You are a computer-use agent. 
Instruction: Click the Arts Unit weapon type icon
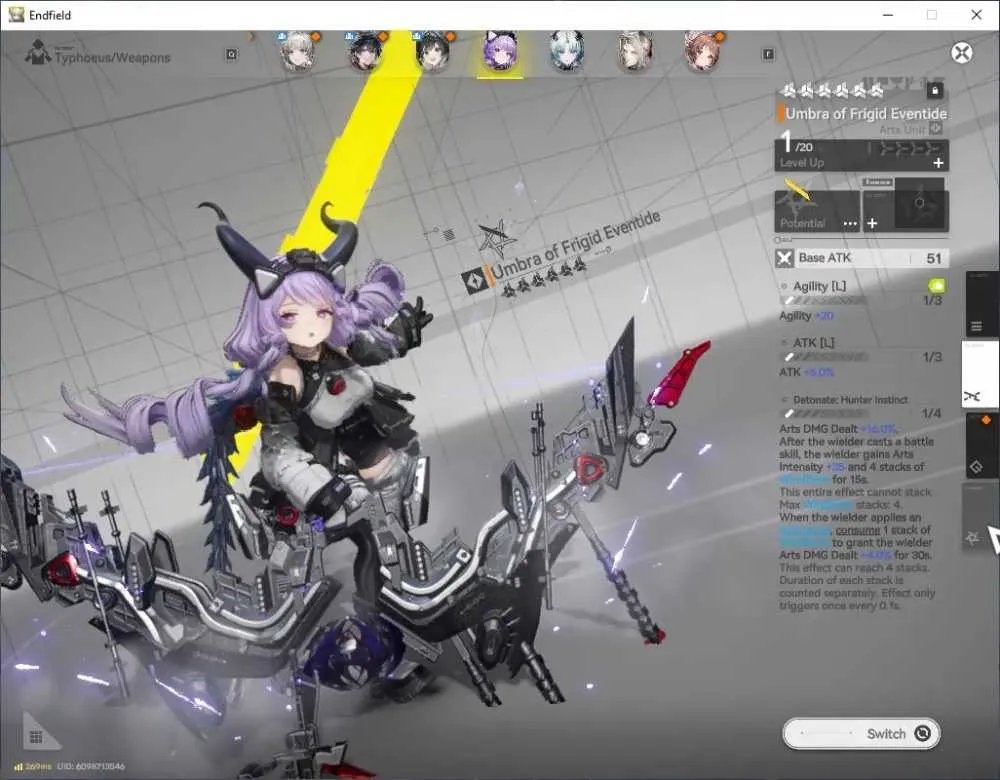tap(936, 129)
